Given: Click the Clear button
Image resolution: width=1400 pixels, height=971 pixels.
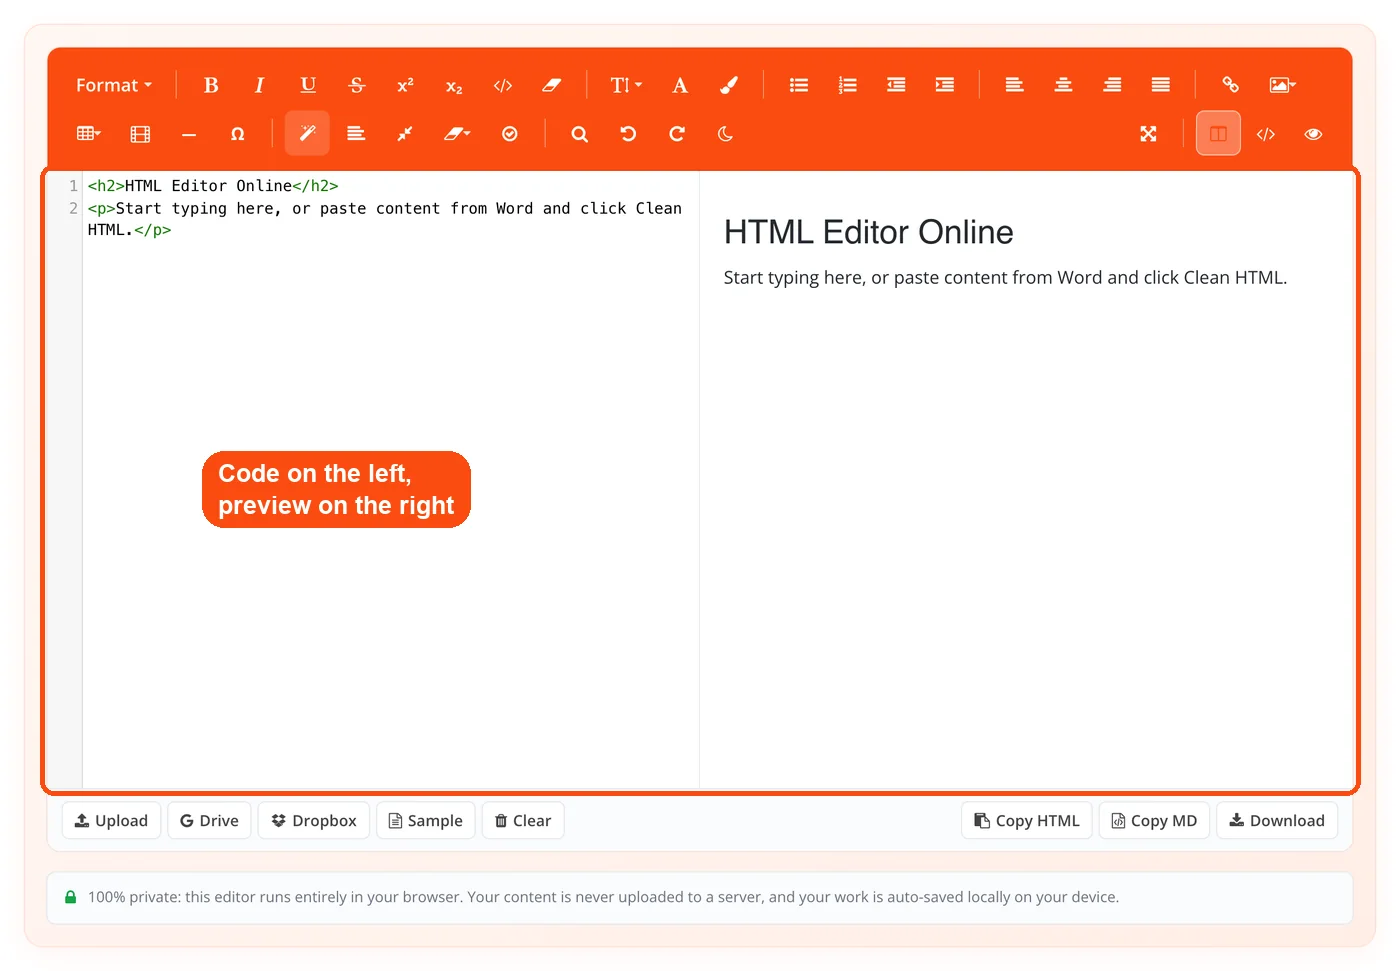Looking at the screenshot, I should (523, 821).
